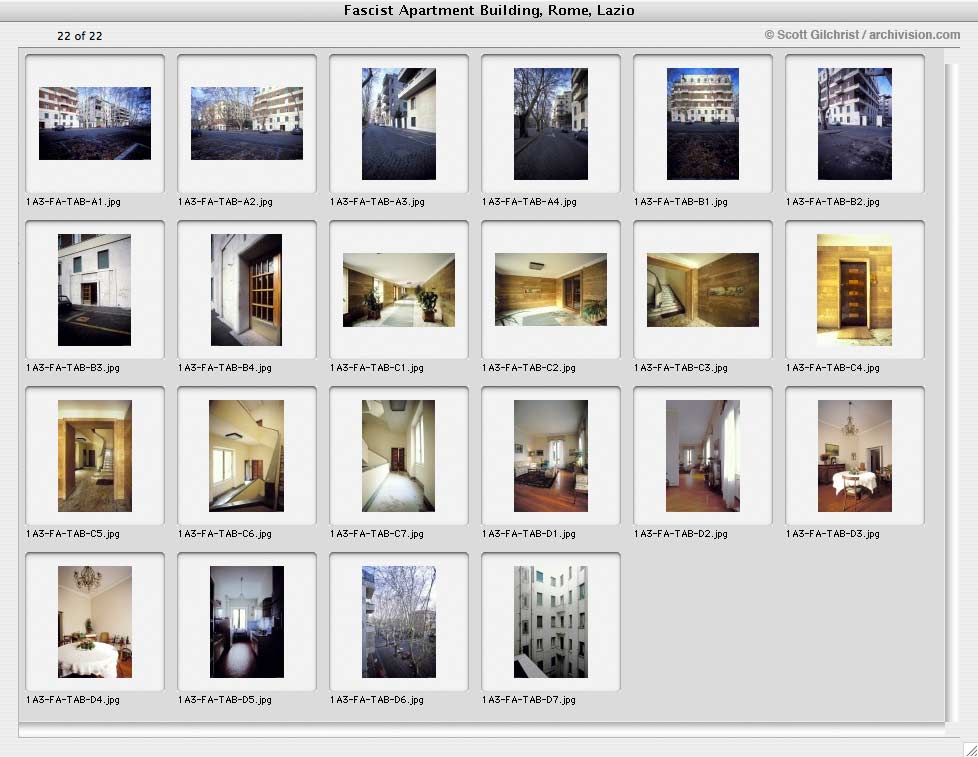Screen dimensions: 978x757
Task: Select thumbnail 1A3-FA-TAB-A2.jpg
Action: (x=247, y=123)
